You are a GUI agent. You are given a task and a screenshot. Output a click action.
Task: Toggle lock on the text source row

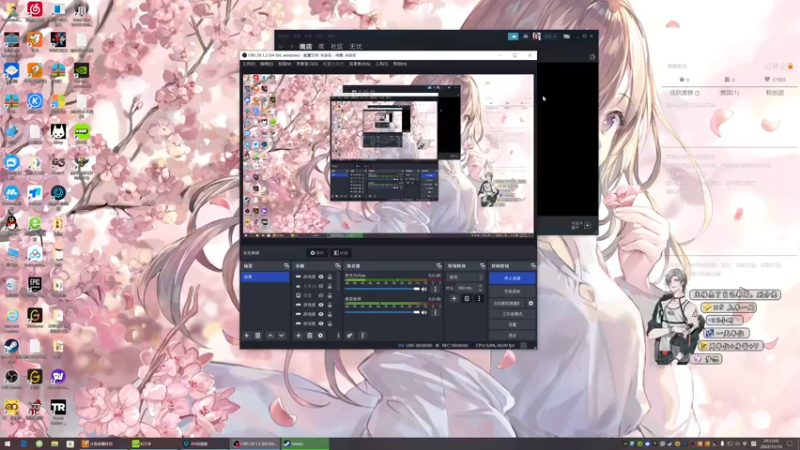pyautogui.click(x=330, y=286)
